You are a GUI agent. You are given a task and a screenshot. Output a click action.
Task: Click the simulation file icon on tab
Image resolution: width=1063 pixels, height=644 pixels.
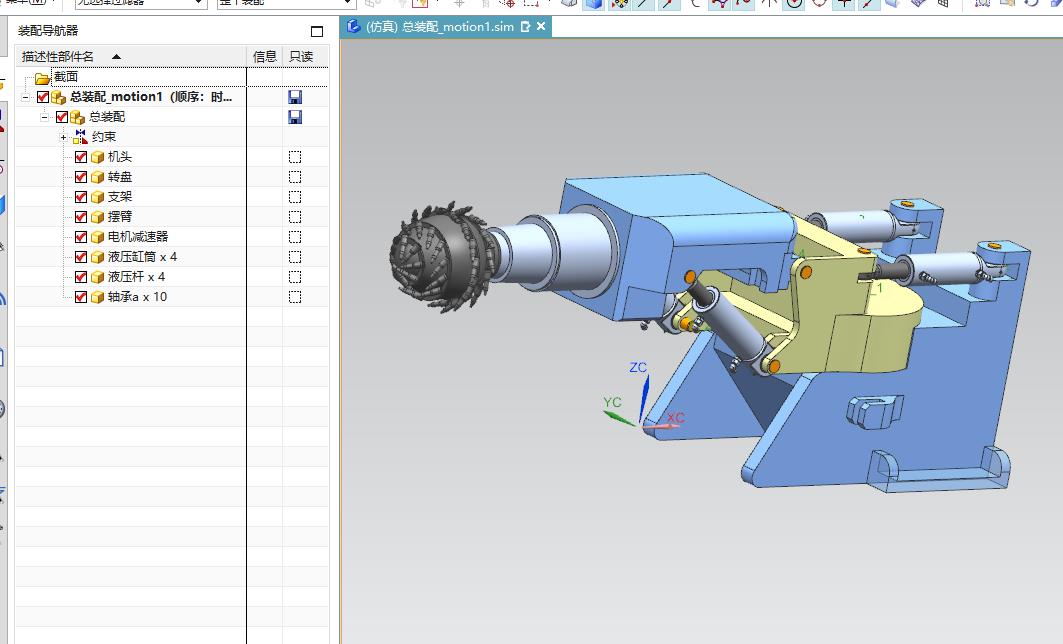click(x=353, y=26)
